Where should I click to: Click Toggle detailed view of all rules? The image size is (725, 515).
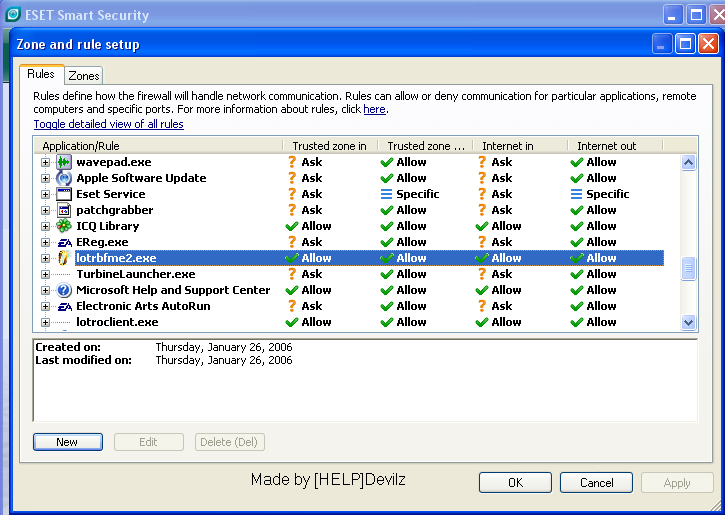pyautogui.click(x=109, y=124)
